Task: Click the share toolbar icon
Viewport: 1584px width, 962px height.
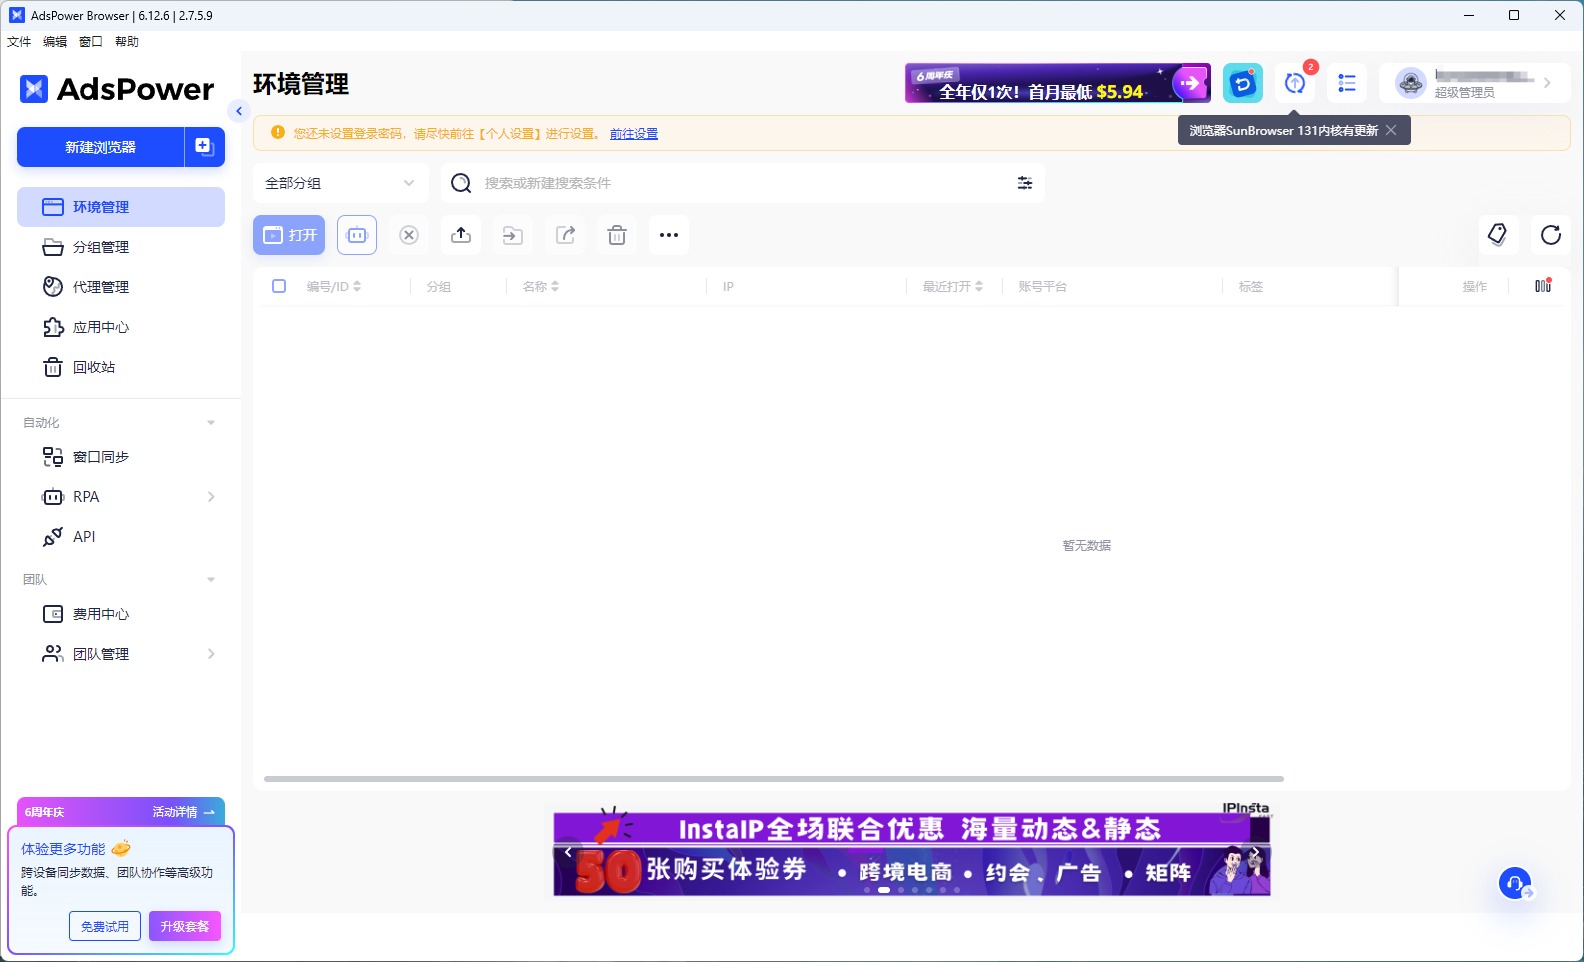Action: tap(565, 235)
